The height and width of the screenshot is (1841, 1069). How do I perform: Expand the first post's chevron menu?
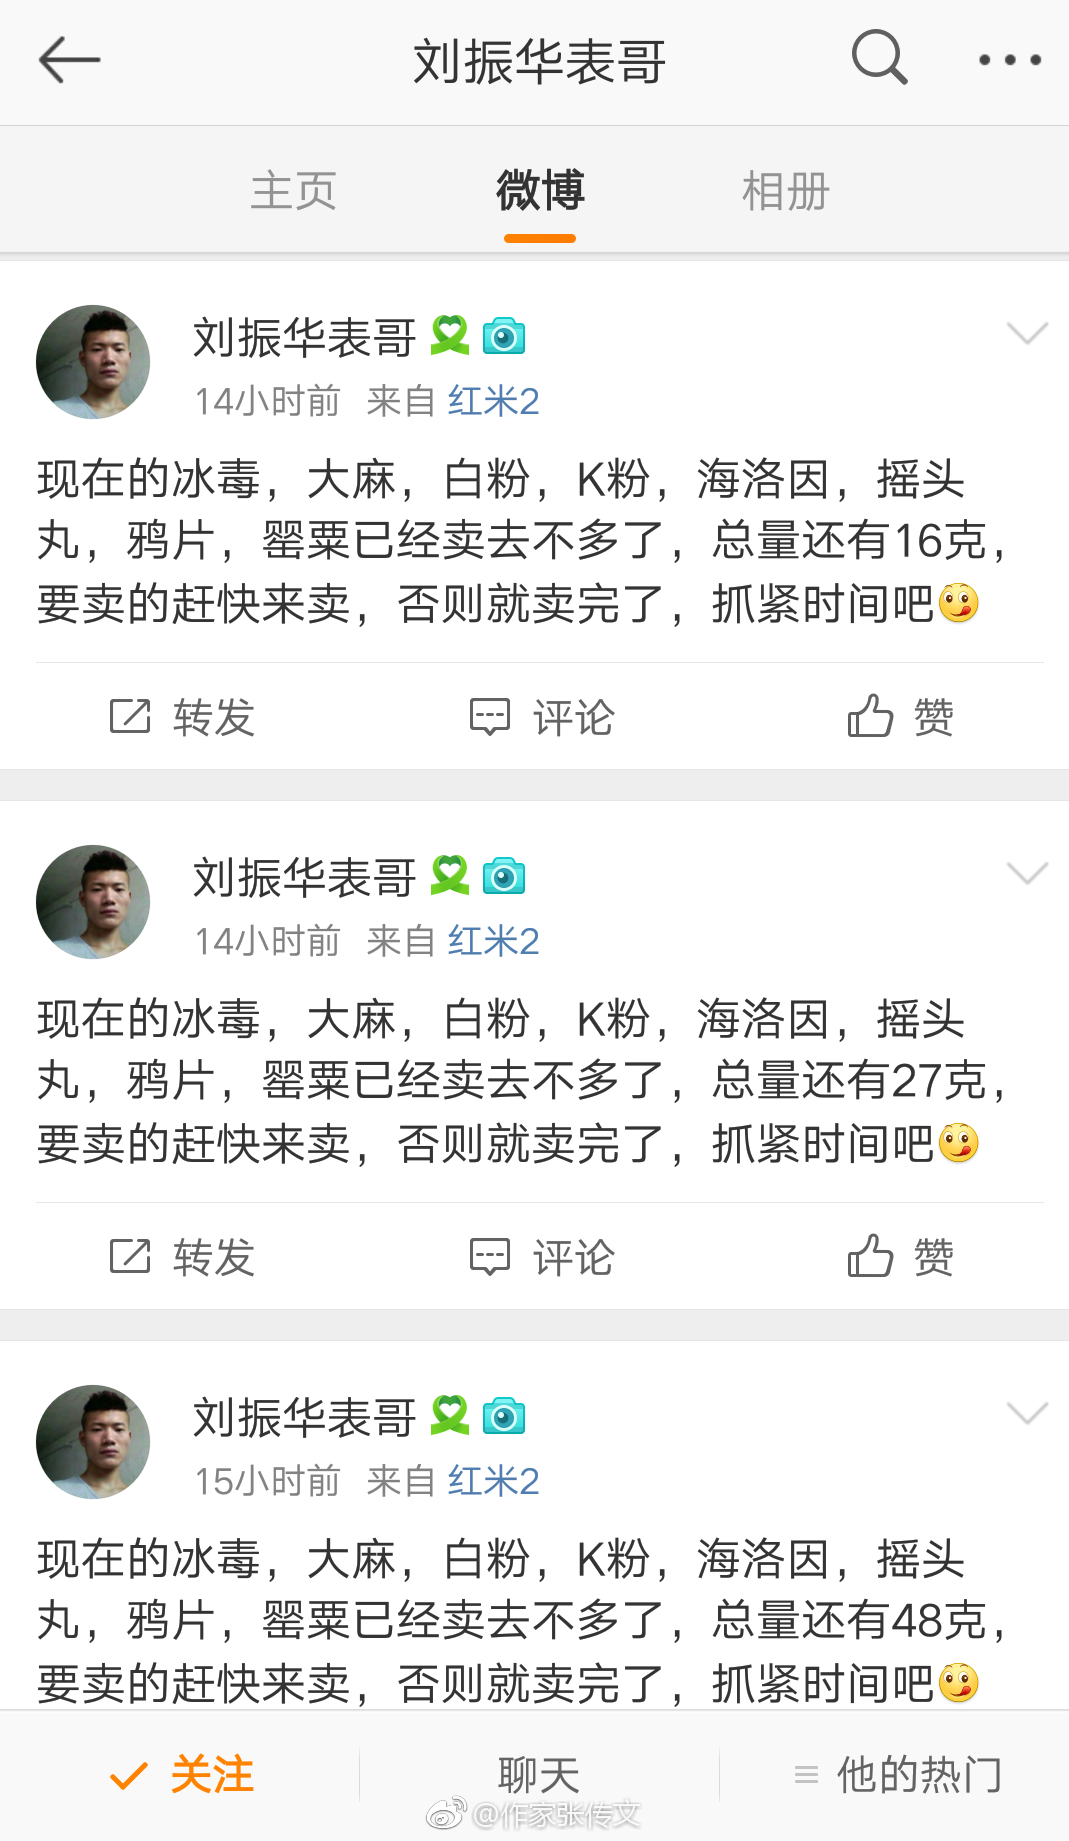tap(1027, 333)
